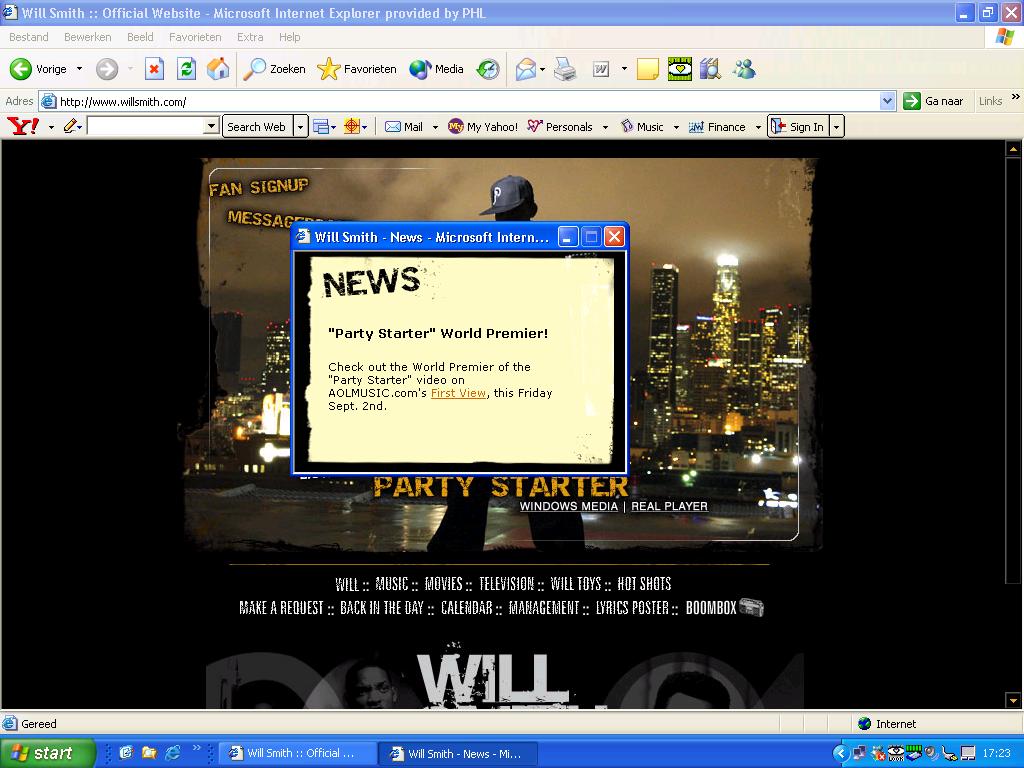1024x768 pixels.
Task: Open the Favorieten menu
Action: coord(195,37)
